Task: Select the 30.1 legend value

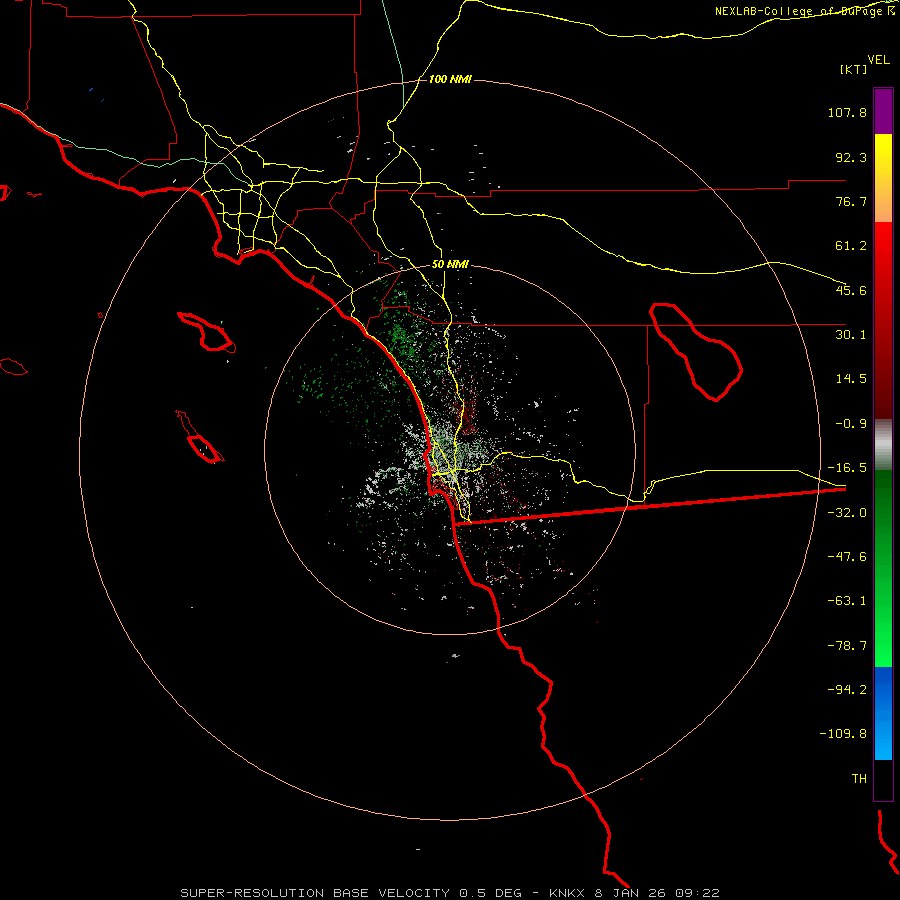Action: (851, 335)
